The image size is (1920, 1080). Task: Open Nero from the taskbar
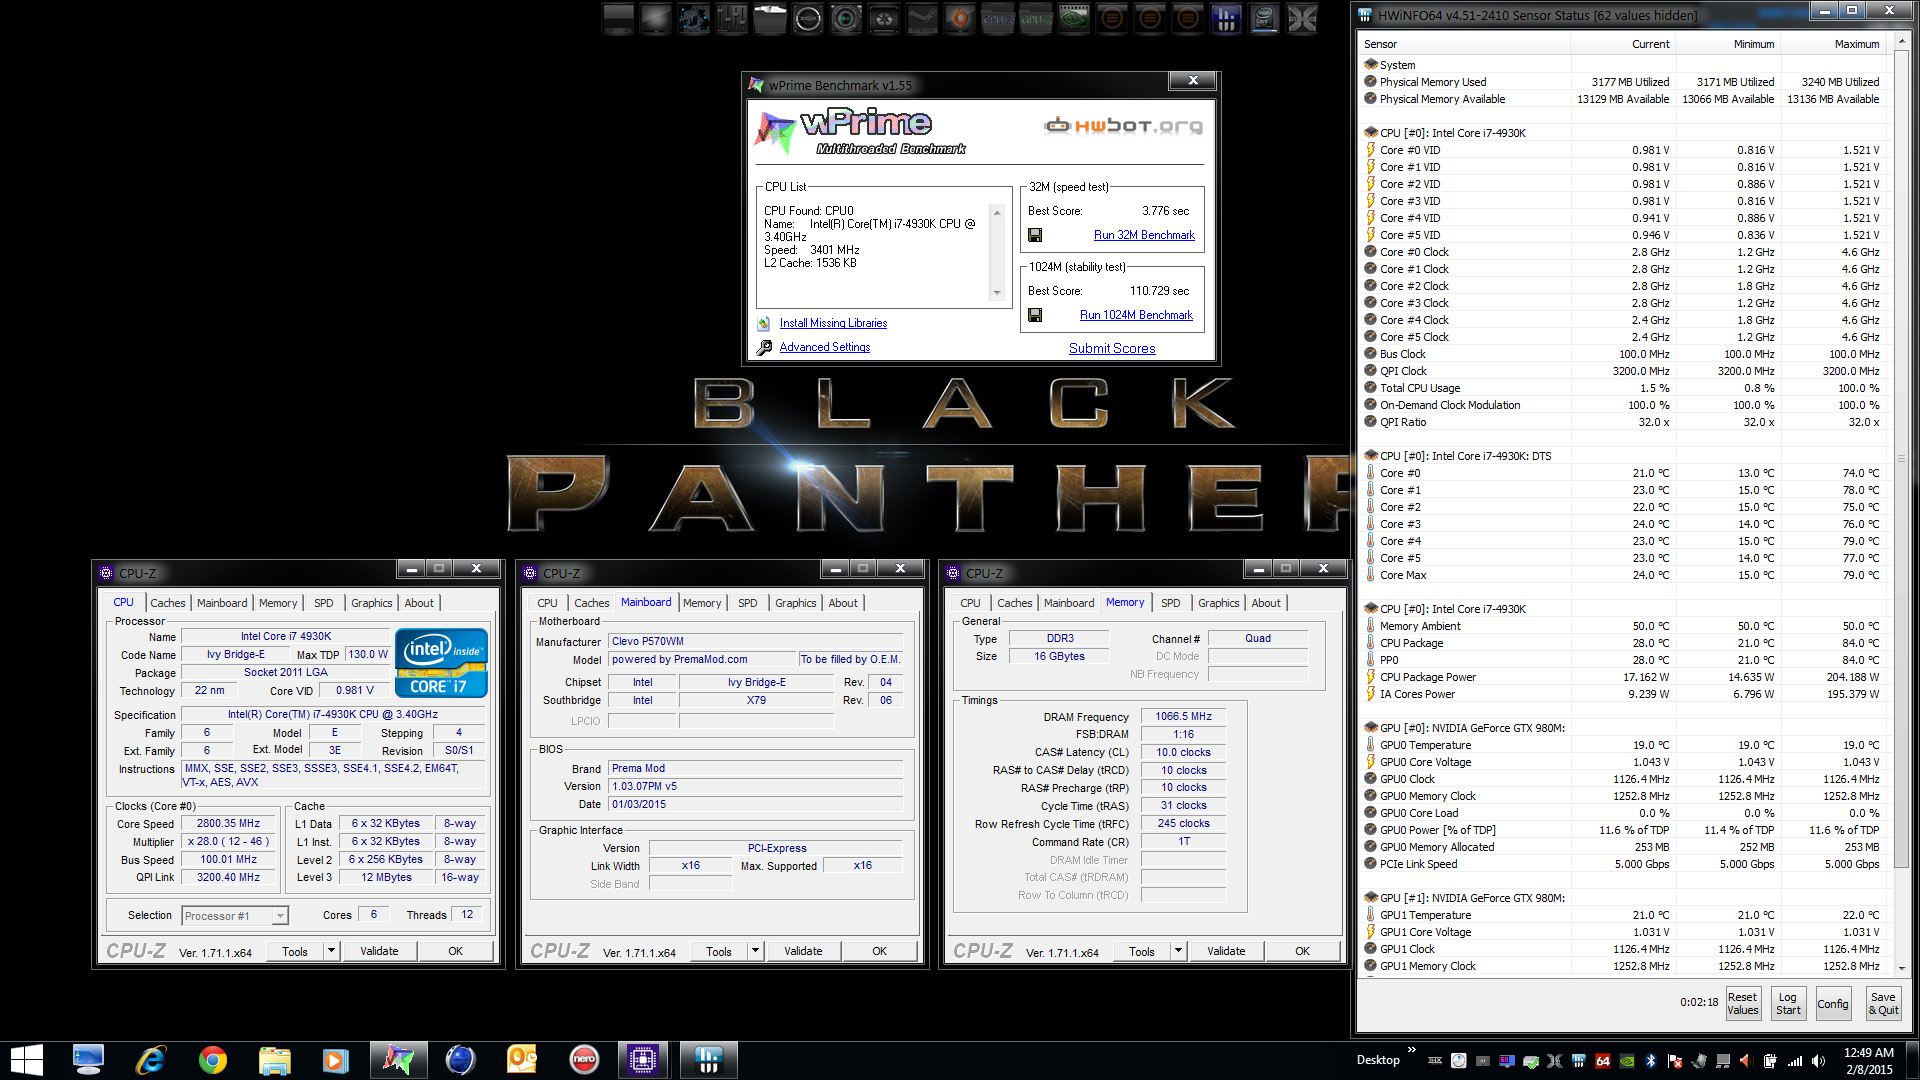tap(584, 1060)
